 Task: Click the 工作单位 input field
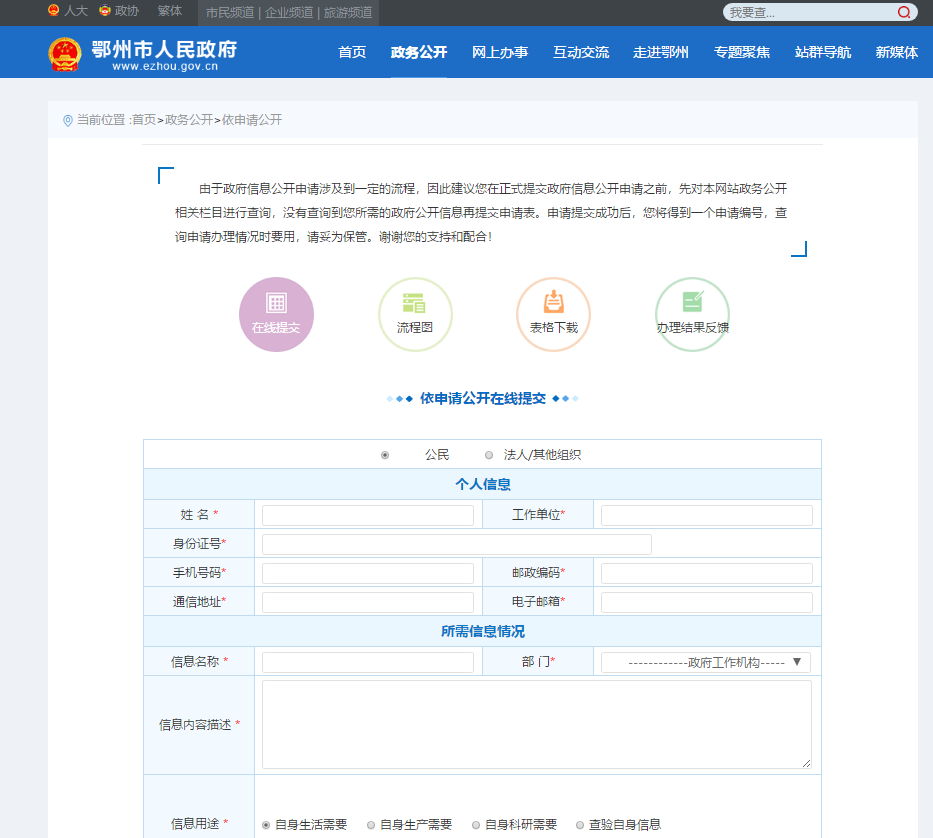pos(706,515)
